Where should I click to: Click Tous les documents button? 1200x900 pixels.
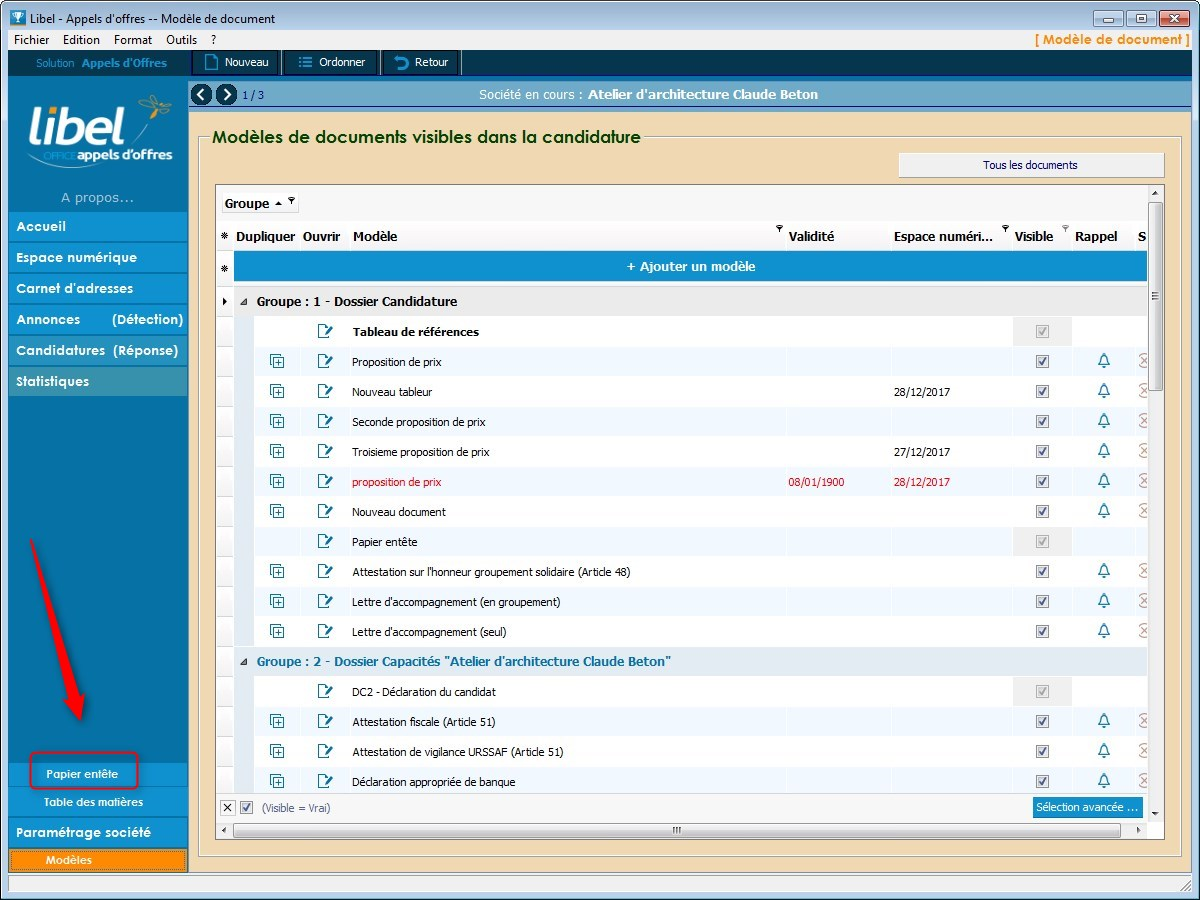(x=1031, y=165)
